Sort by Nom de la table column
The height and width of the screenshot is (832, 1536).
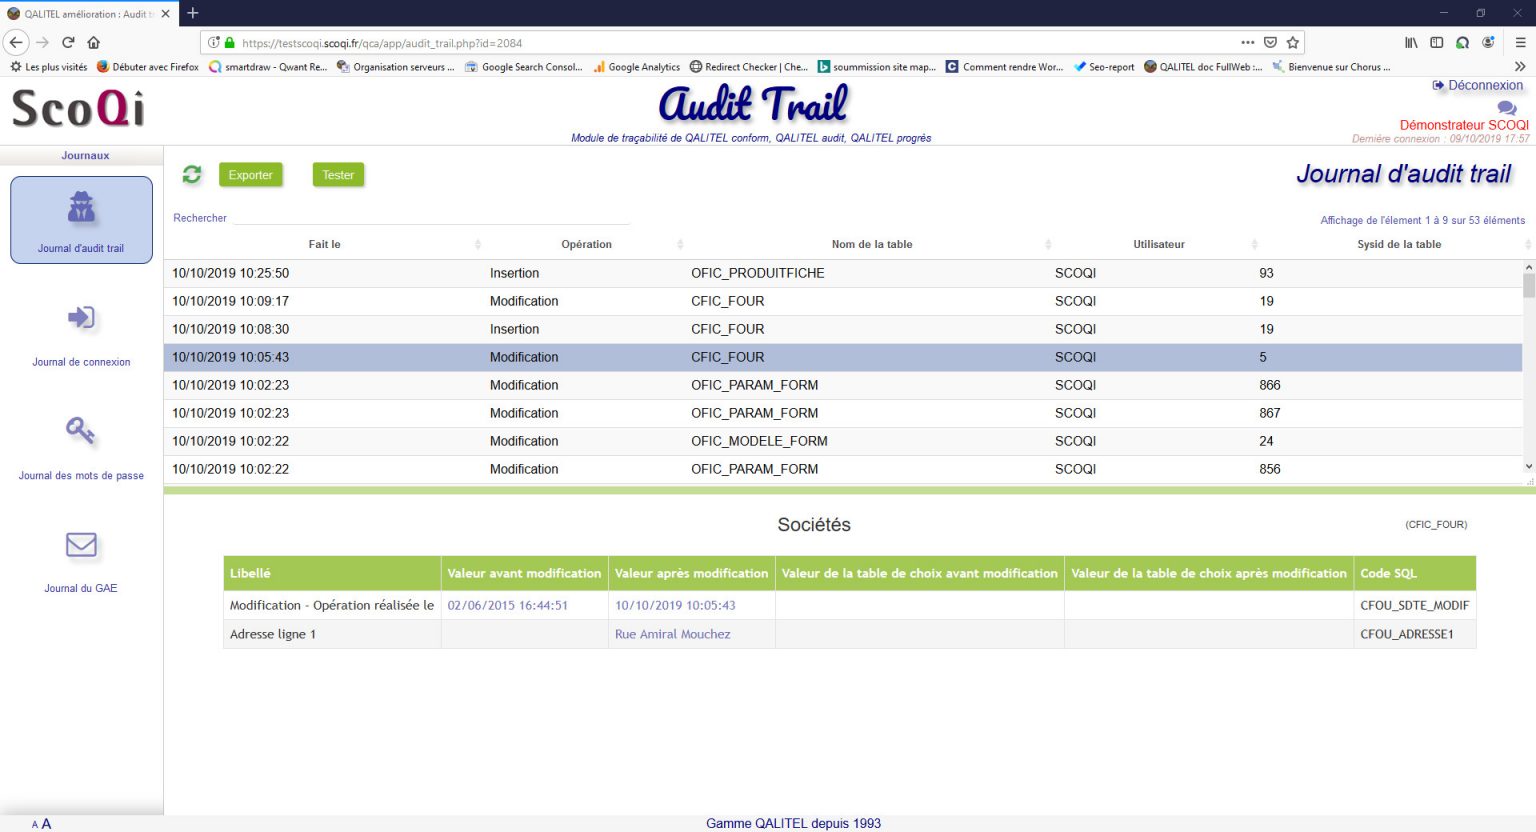pyautogui.click(x=871, y=244)
